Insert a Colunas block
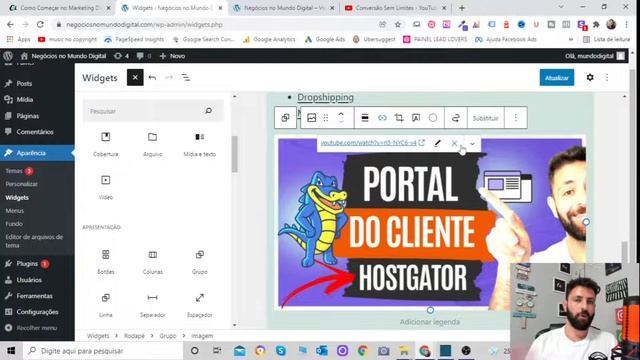This screenshot has height=360, width=640. point(153,262)
